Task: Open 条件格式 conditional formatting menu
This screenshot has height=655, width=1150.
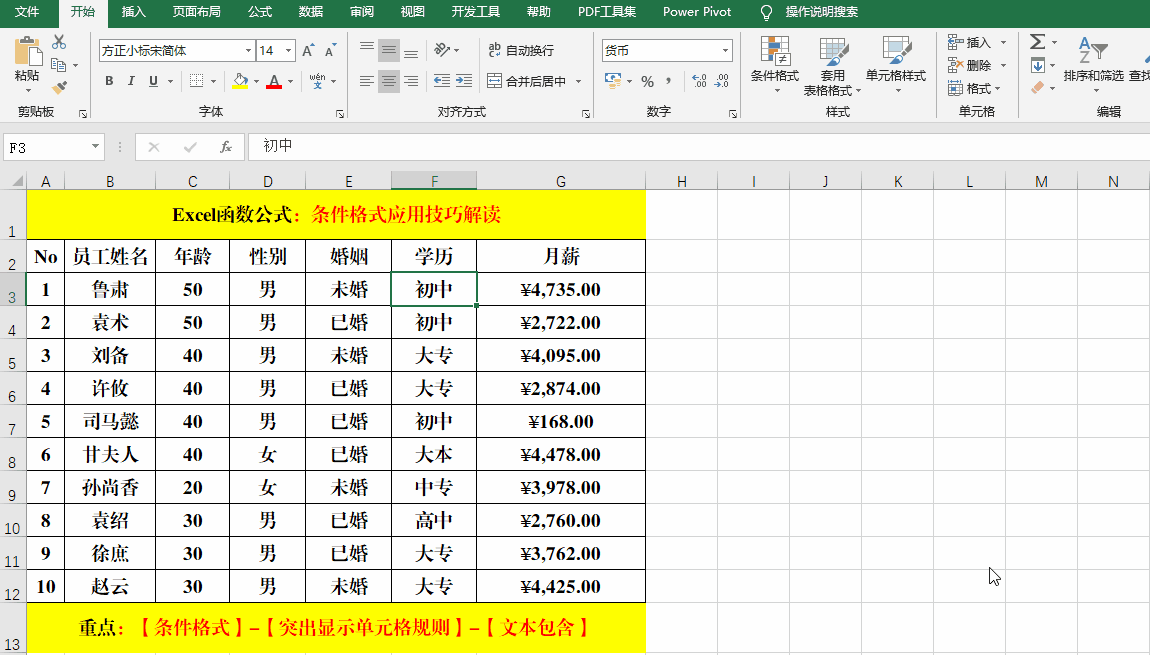Action: point(775,66)
